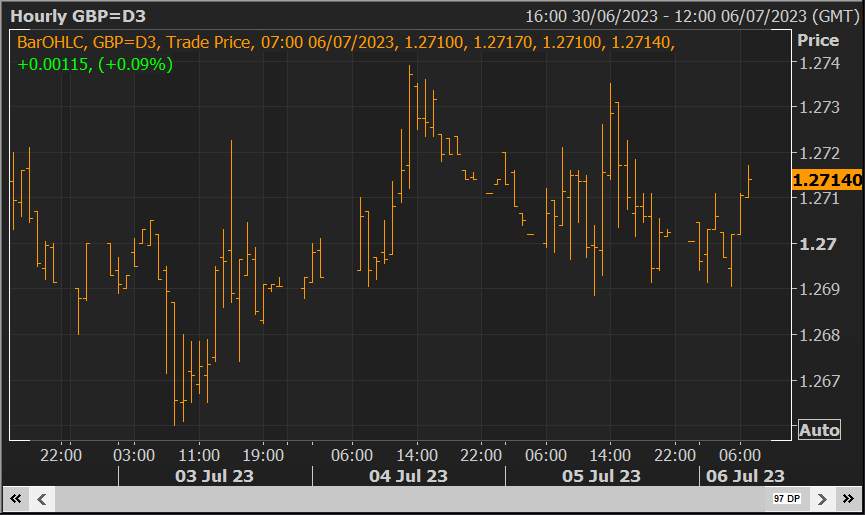Screen dimensions: 865x515
Task: Click the +0.00115 (+0.09%) change value
Action: tap(95, 65)
